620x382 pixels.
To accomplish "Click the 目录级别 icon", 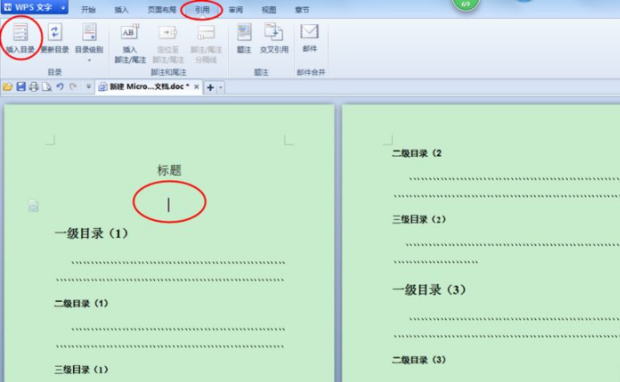I will point(89,32).
